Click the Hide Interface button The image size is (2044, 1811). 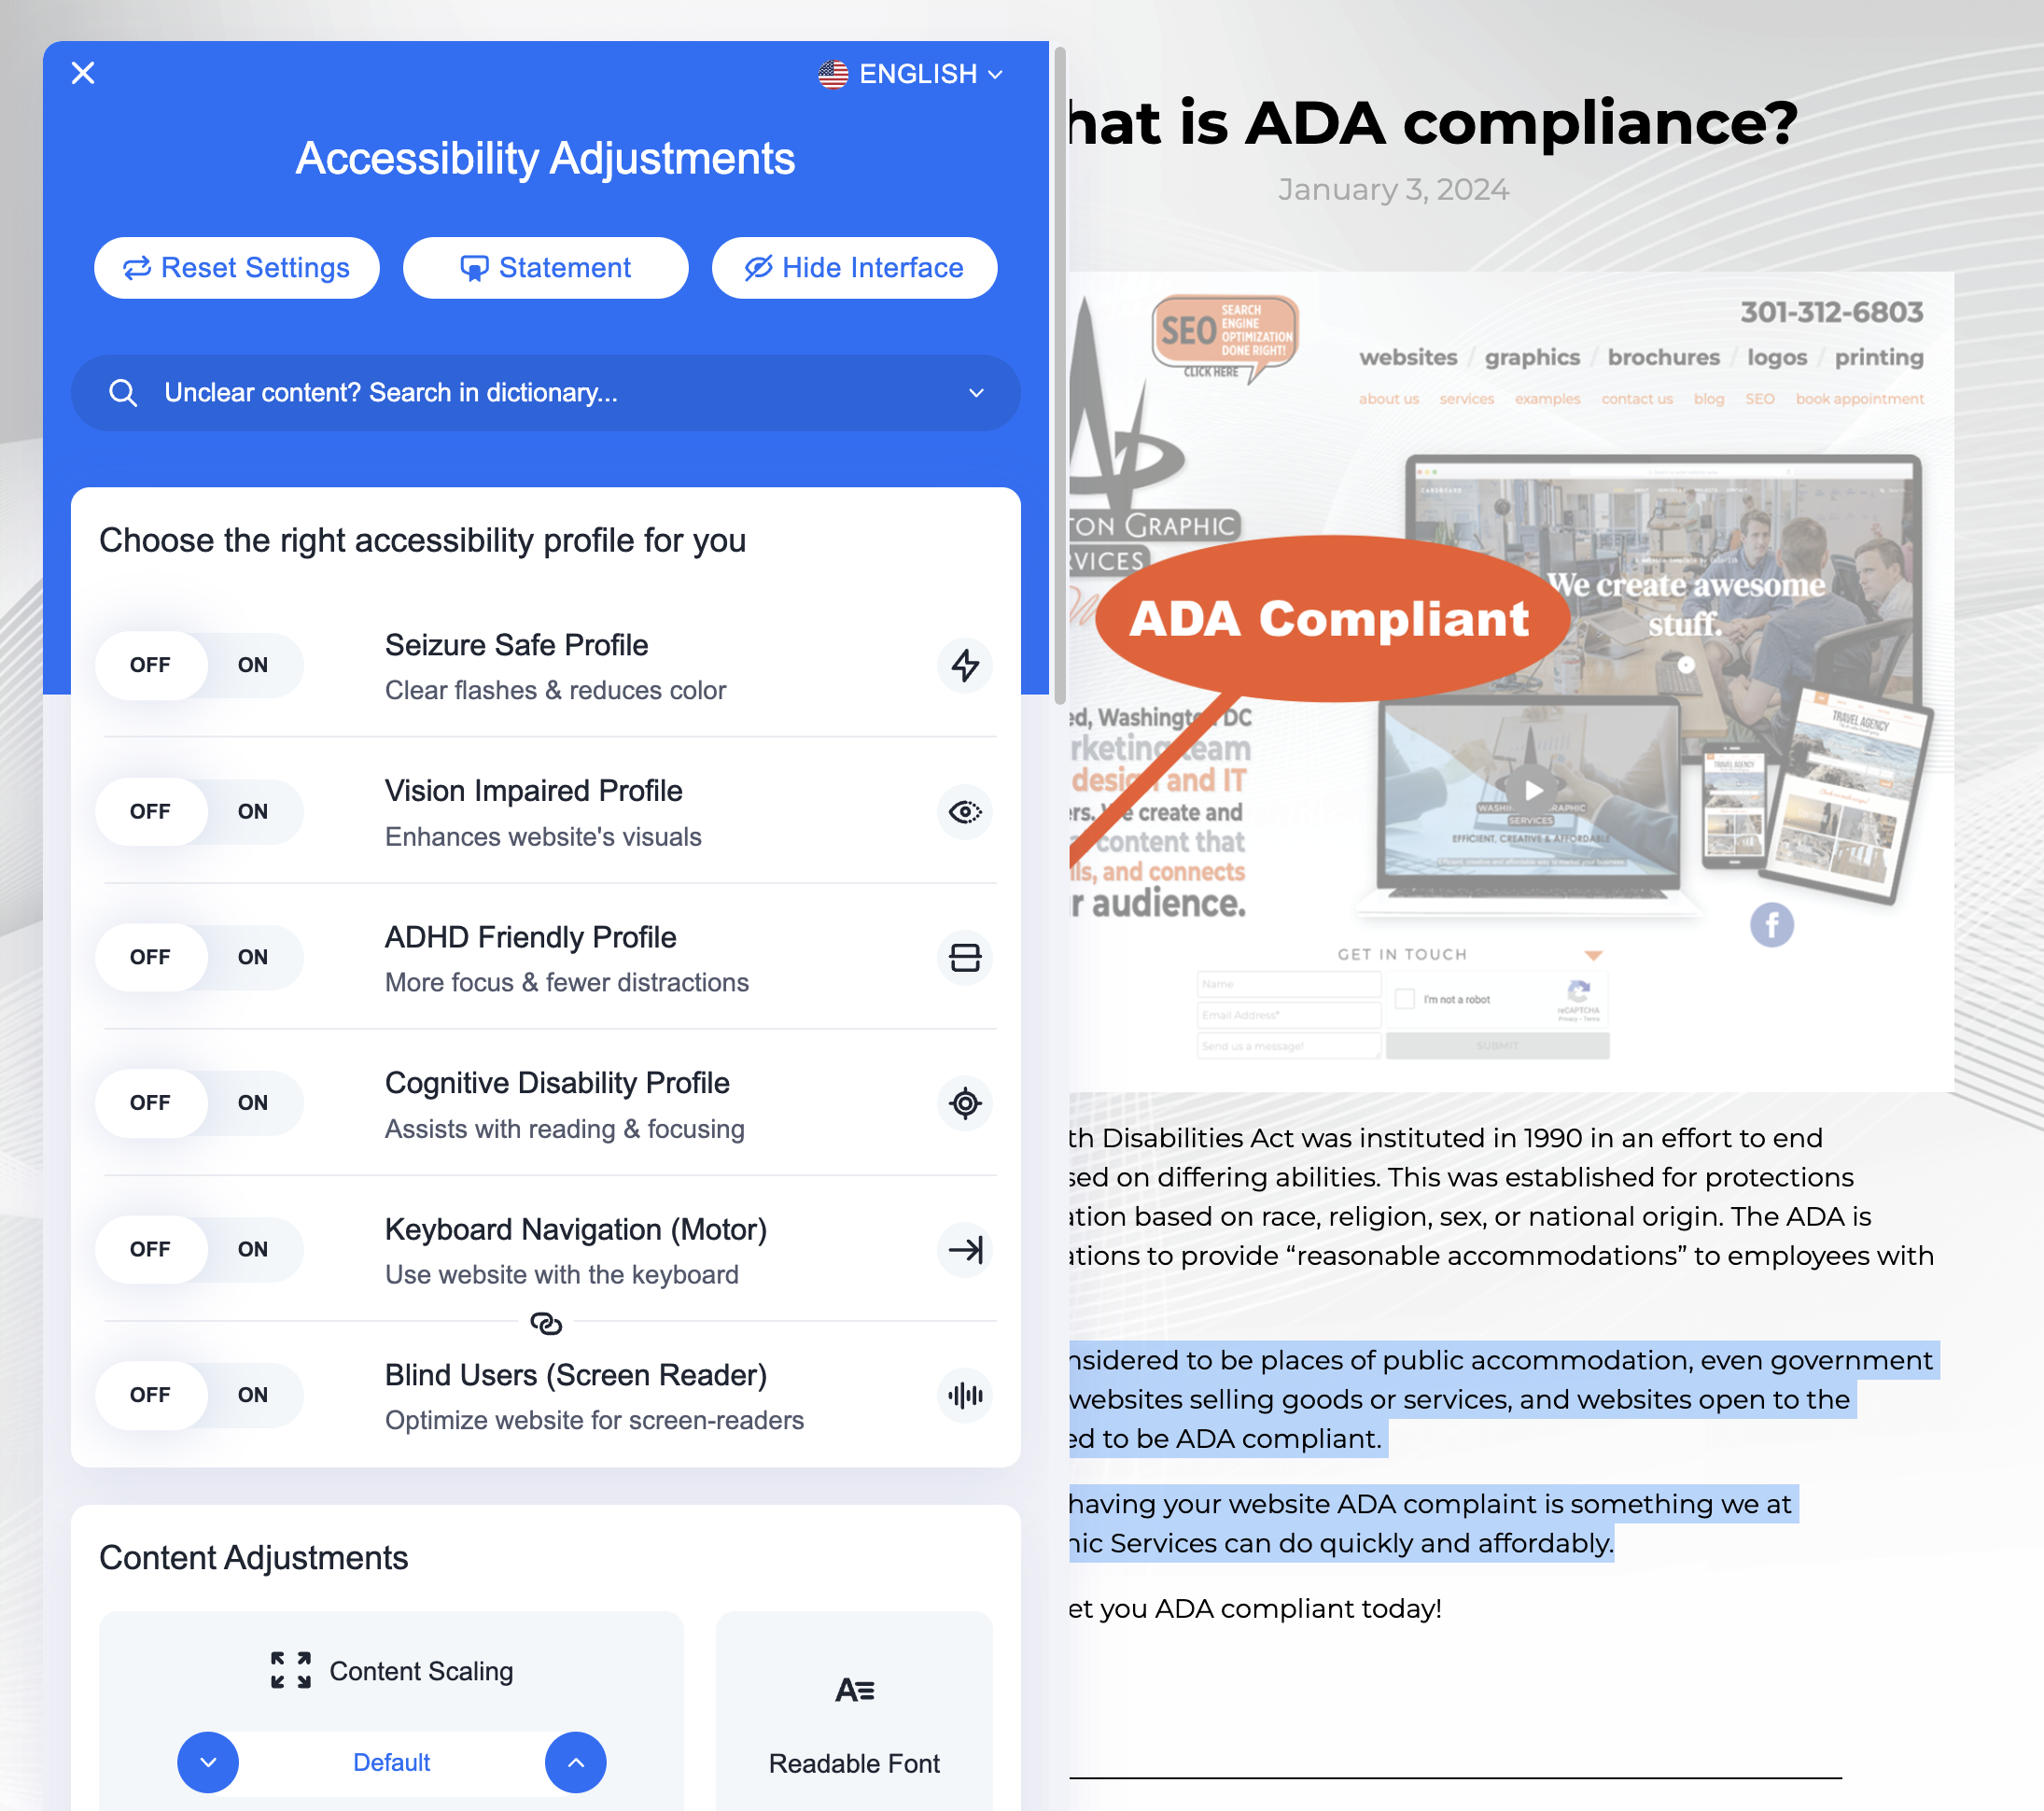click(854, 268)
